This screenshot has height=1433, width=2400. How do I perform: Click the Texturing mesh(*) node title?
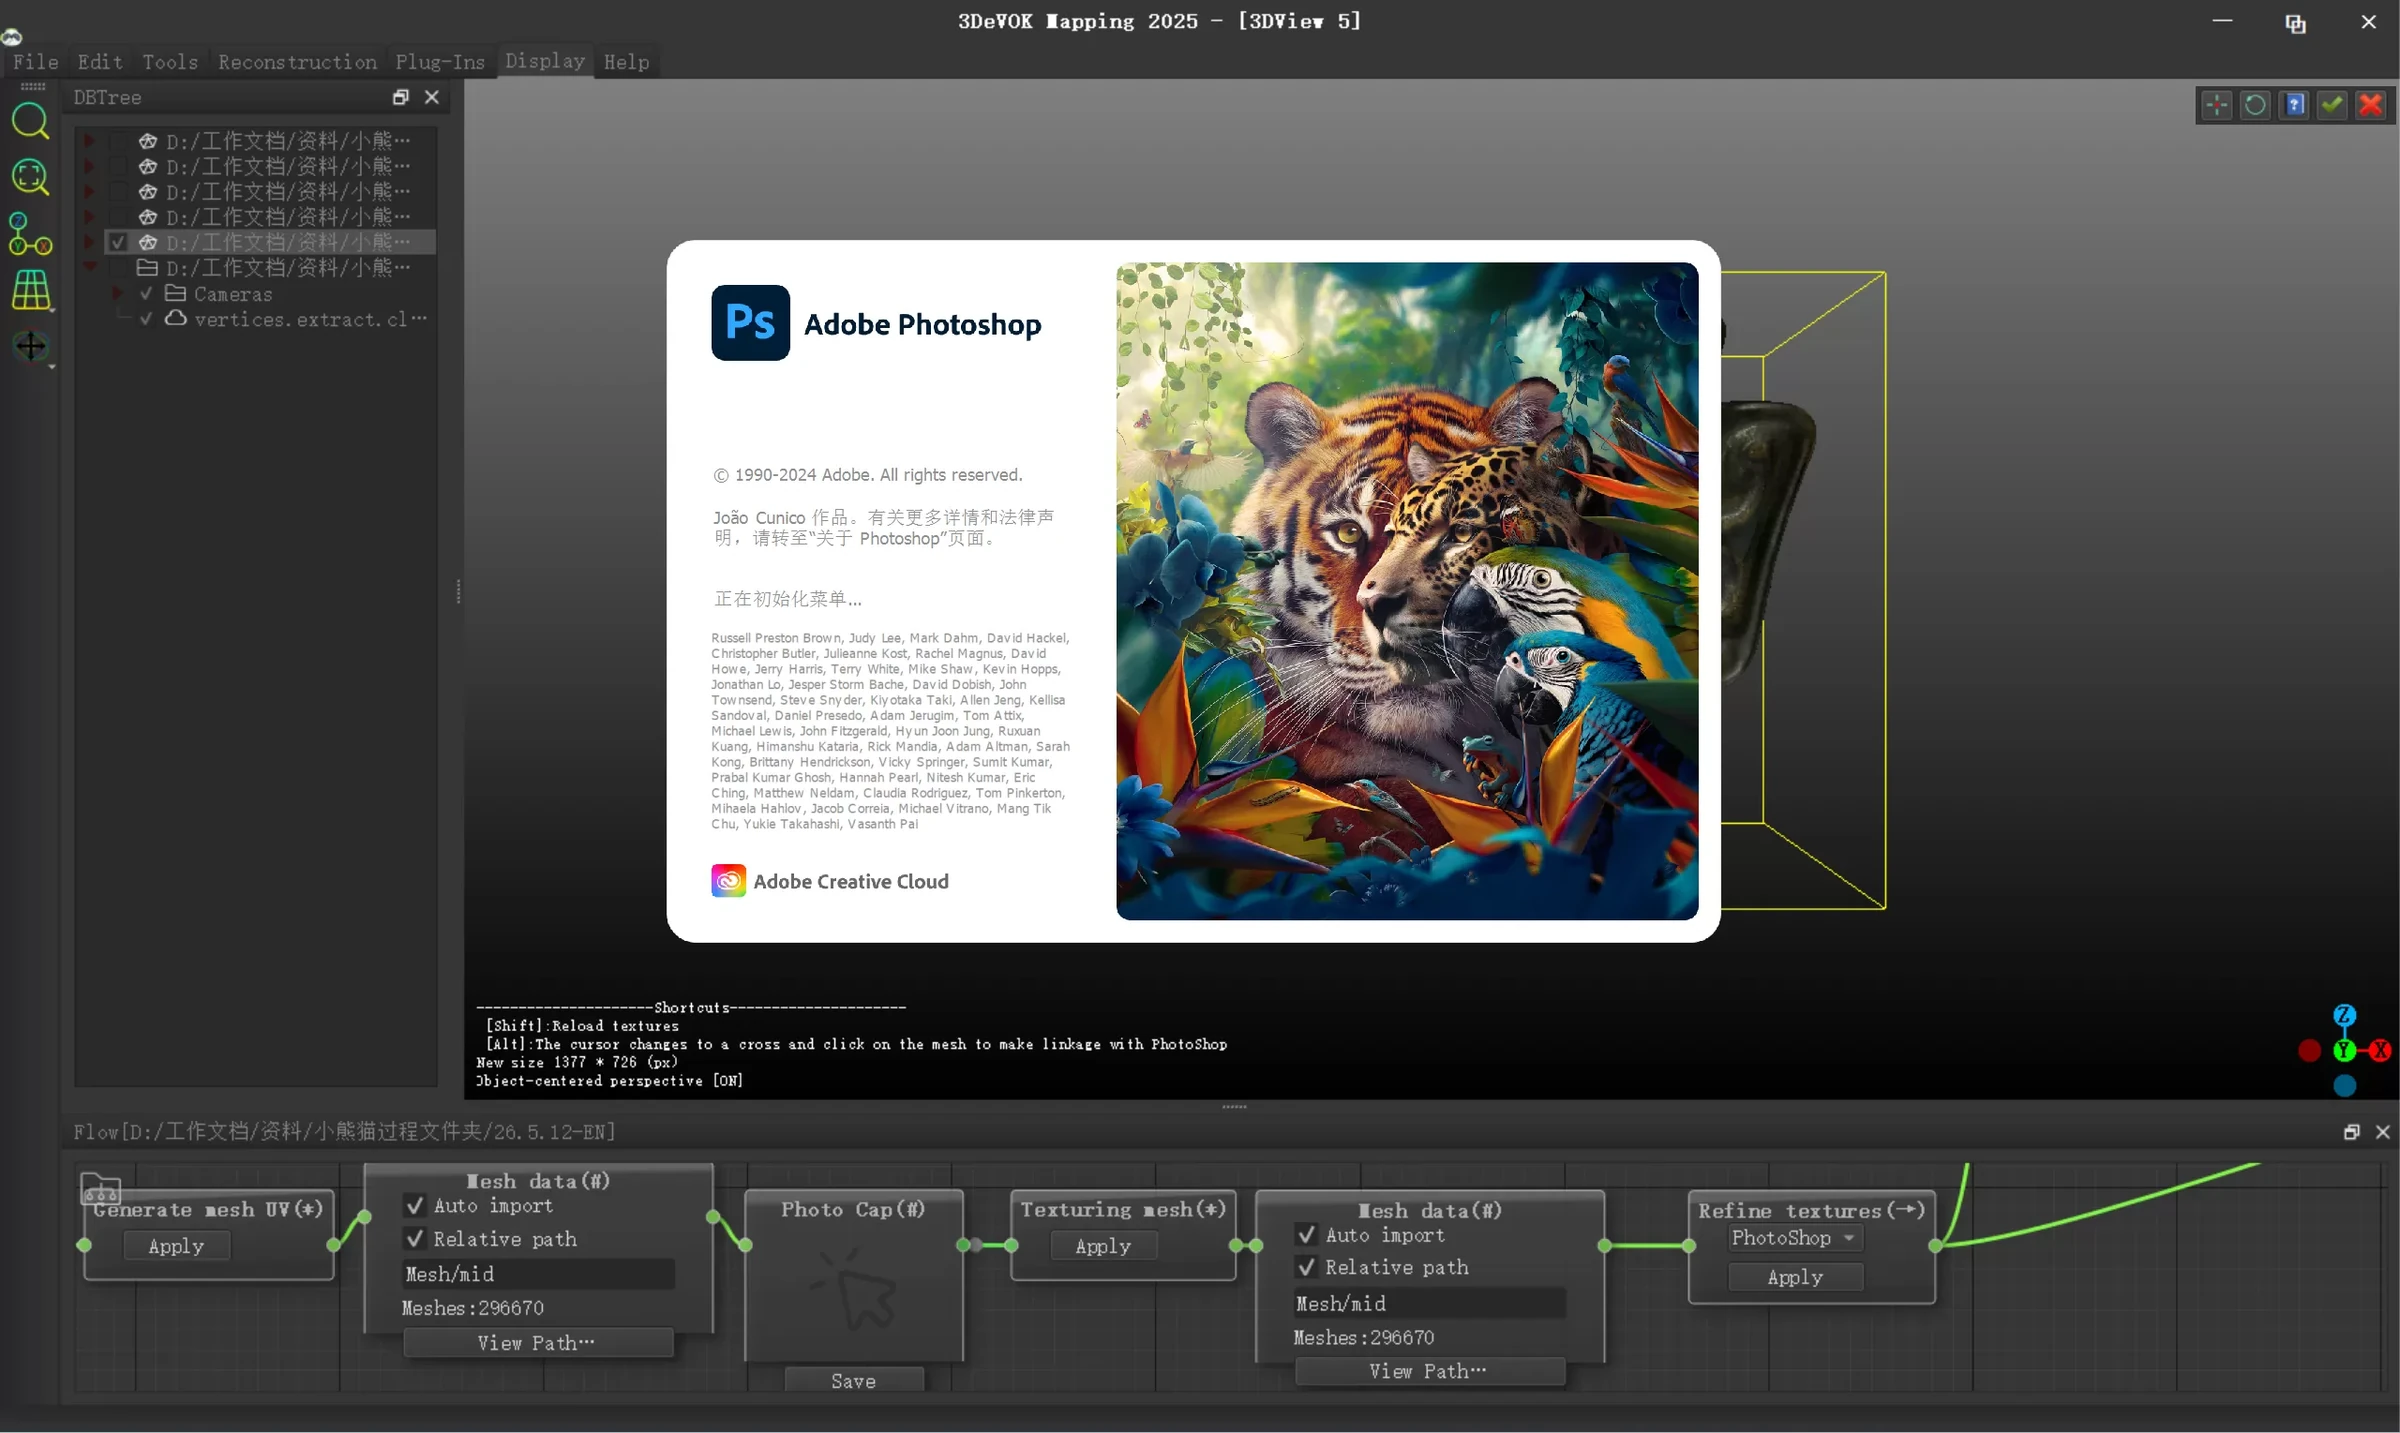pos(1123,1209)
